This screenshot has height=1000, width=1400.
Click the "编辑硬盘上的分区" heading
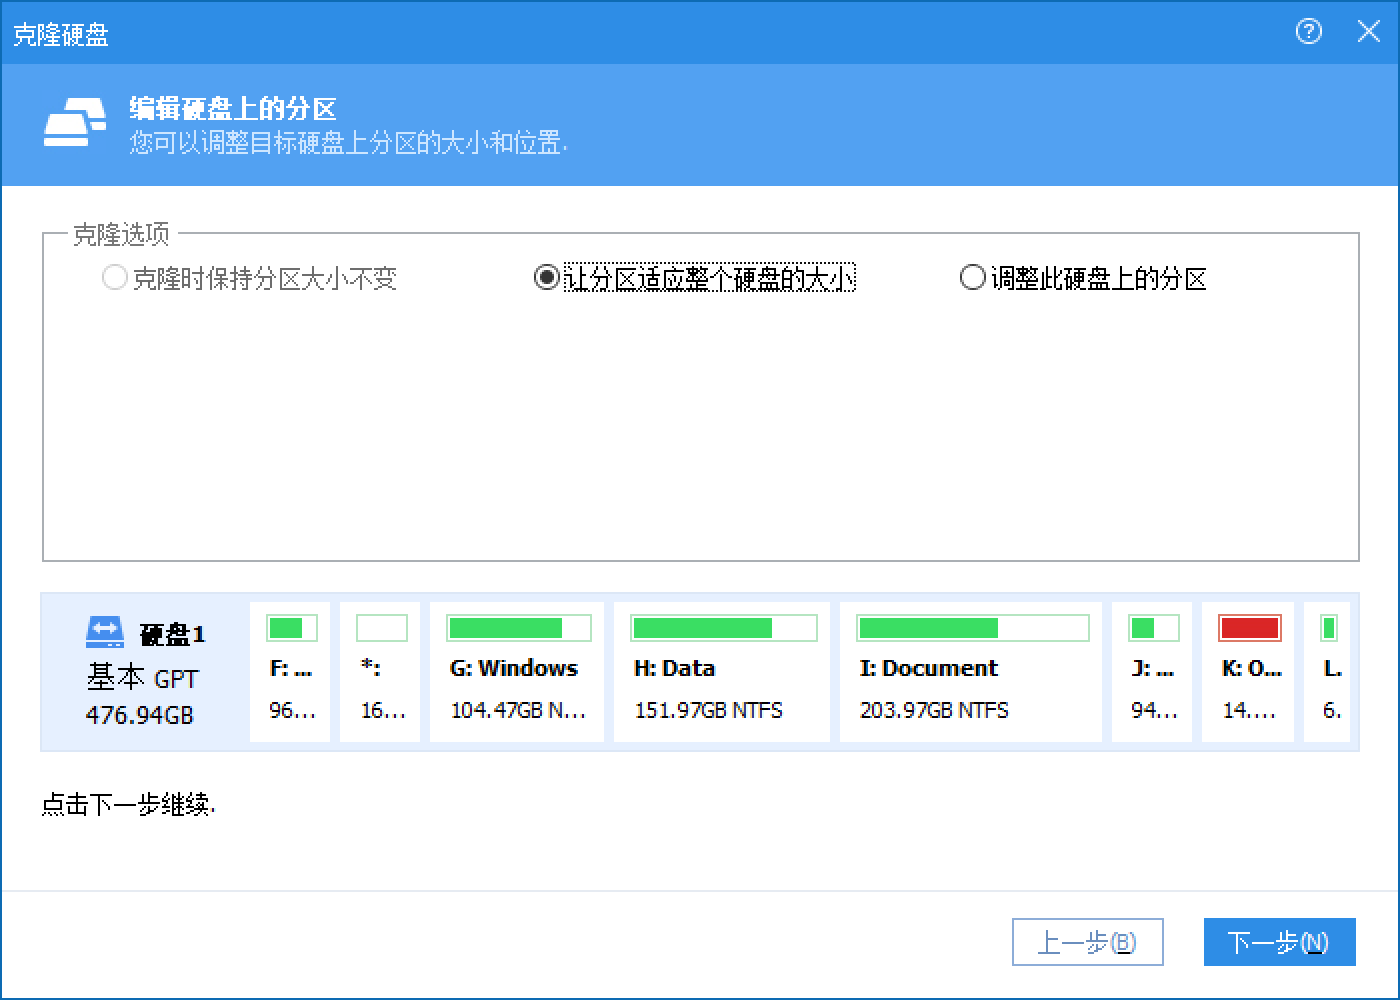coord(233,108)
